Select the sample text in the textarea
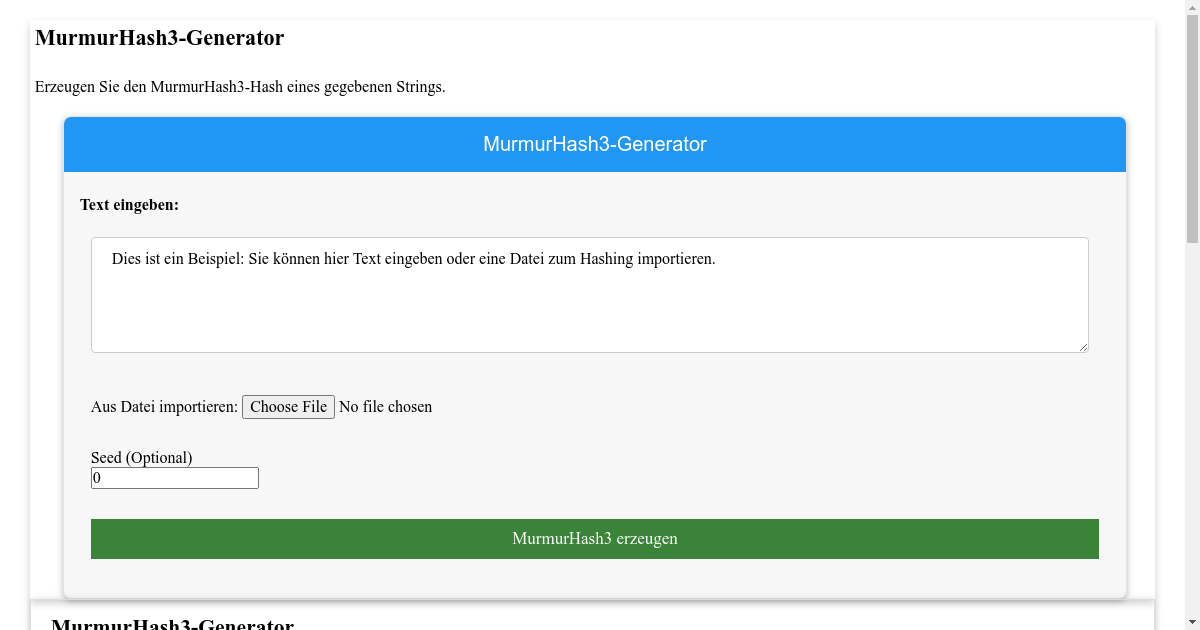Screen dimensions: 1200x630 (414, 258)
